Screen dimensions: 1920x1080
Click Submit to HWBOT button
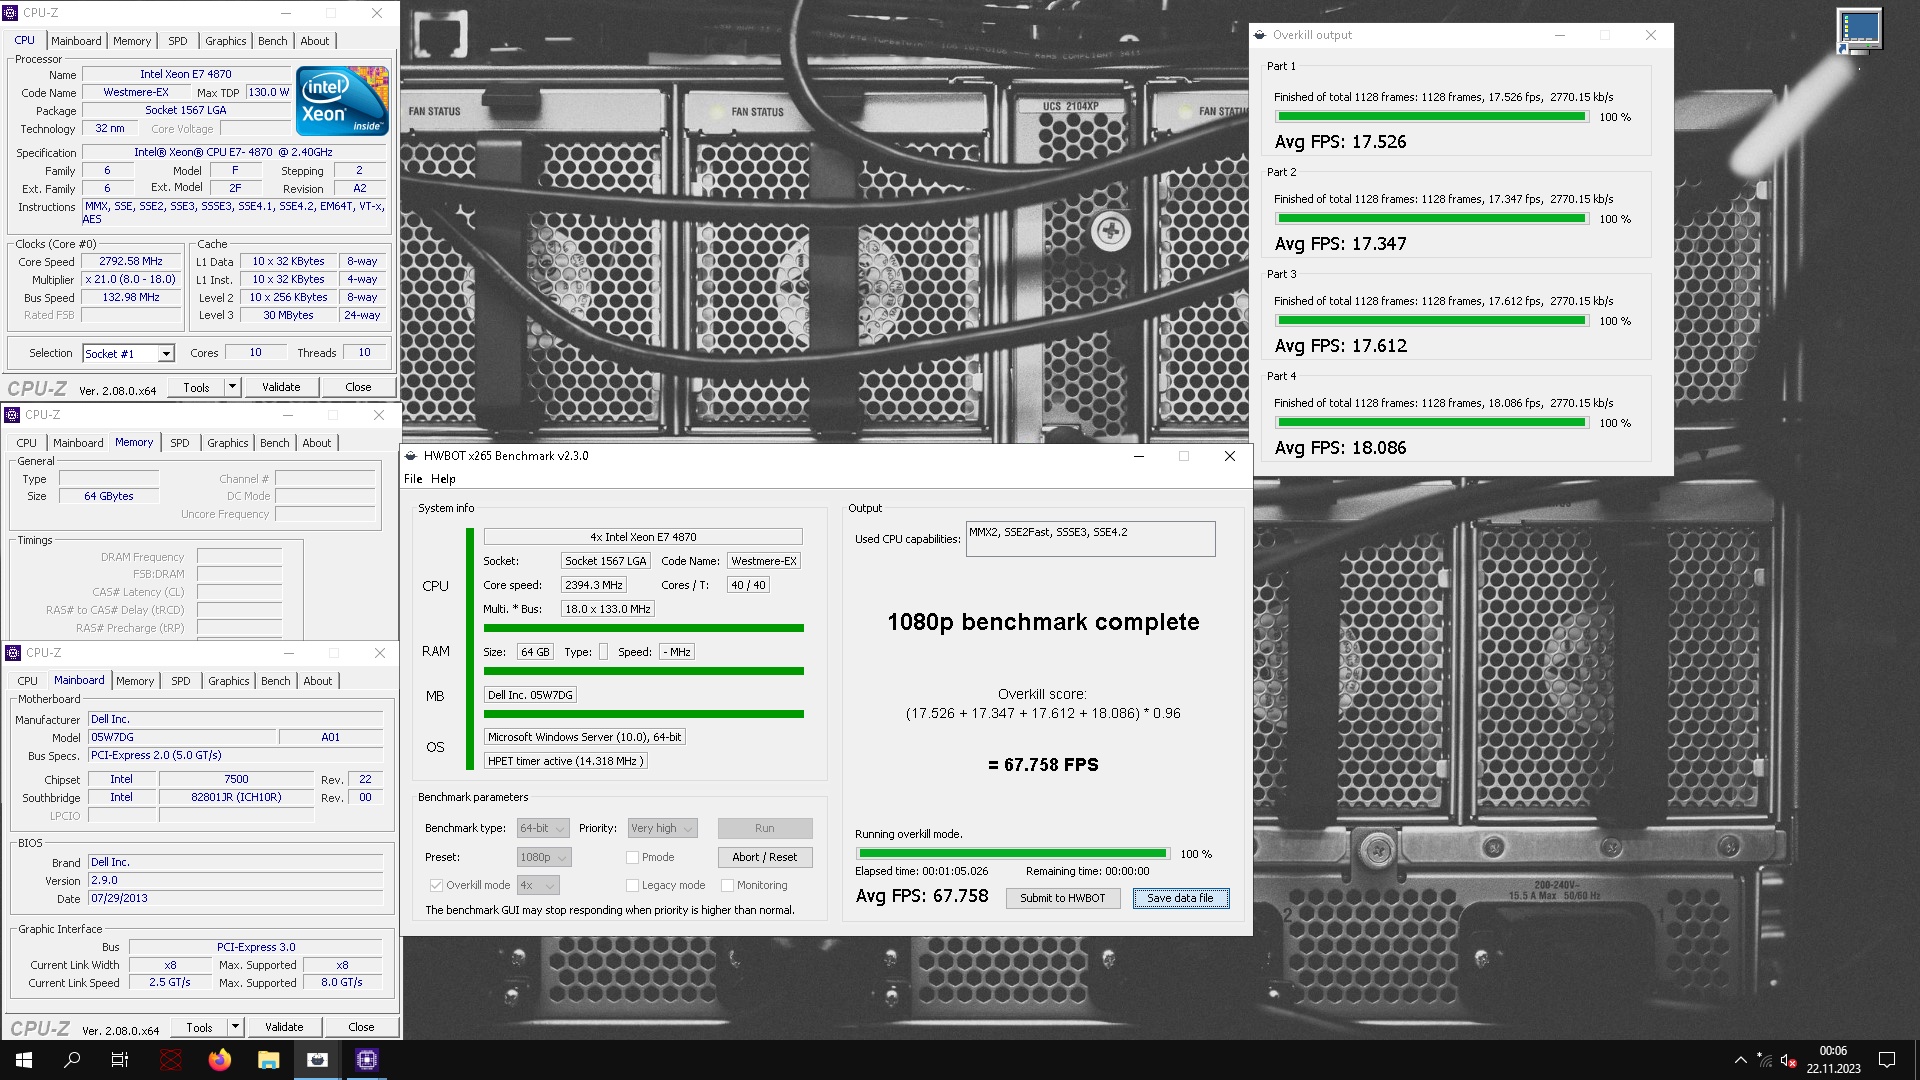(1063, 898)
